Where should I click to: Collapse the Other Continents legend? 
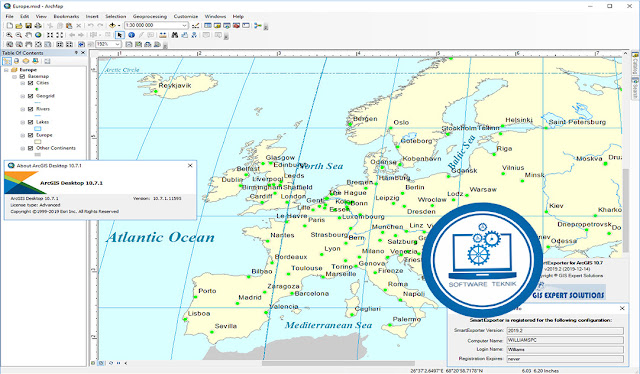point(23,148)
